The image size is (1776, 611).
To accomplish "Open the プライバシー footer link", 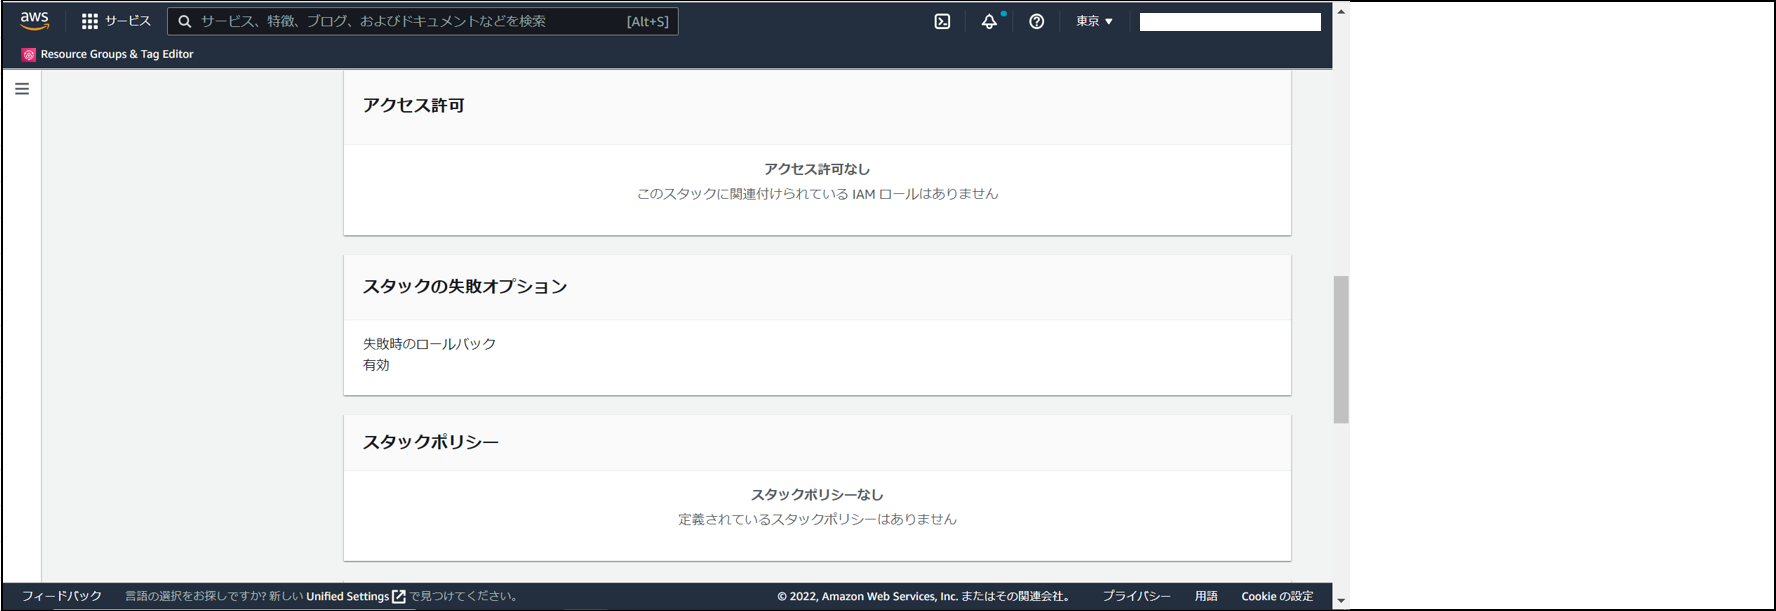I will 1136,596.
